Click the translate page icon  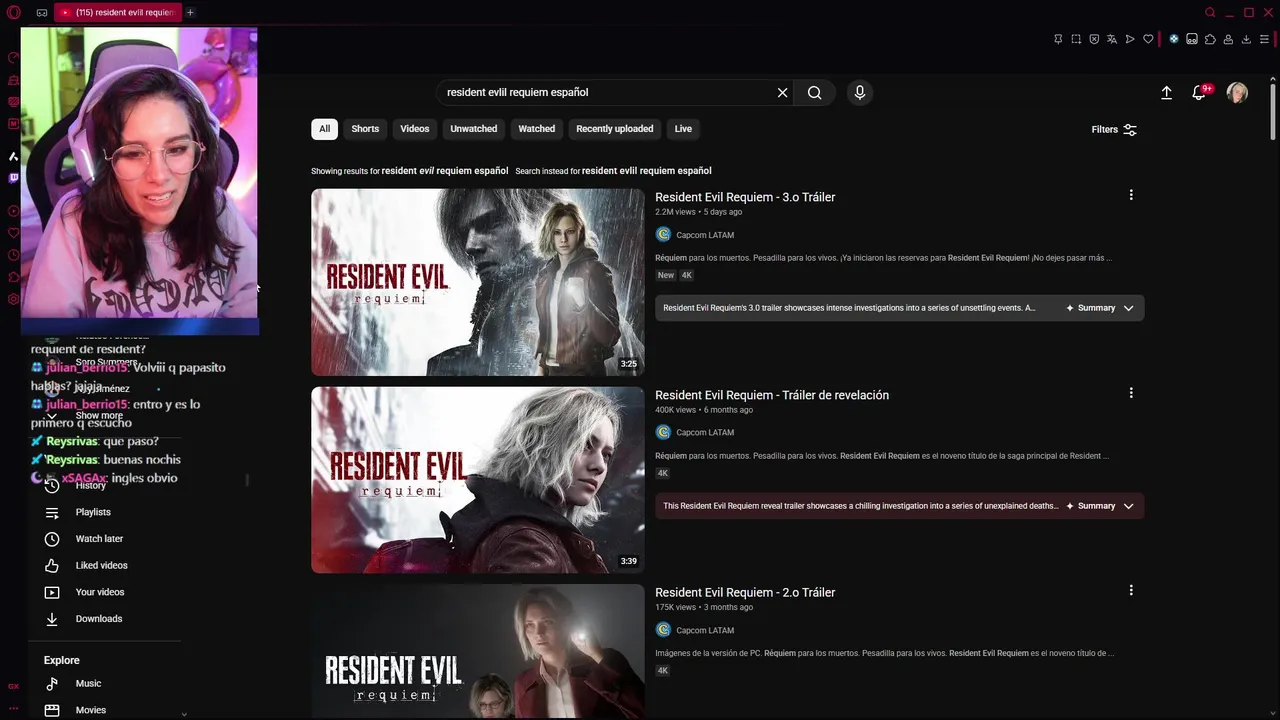1112,39
